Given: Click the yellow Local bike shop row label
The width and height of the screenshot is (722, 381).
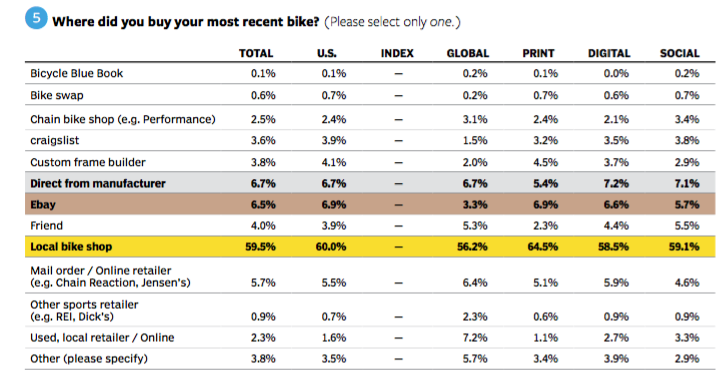Looking at the screenshot, I should (x=71, y=247).
